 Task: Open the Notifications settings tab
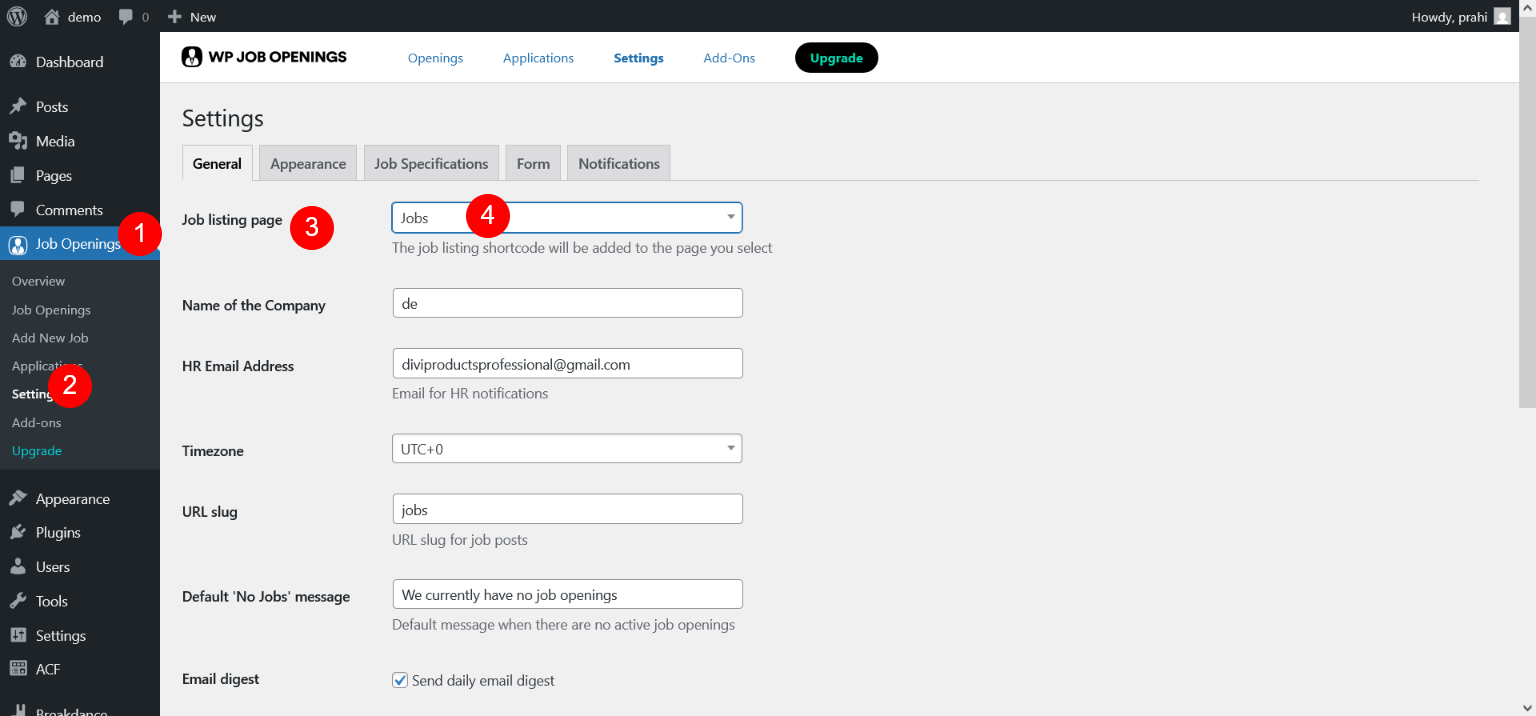click(x=619, y=163)
